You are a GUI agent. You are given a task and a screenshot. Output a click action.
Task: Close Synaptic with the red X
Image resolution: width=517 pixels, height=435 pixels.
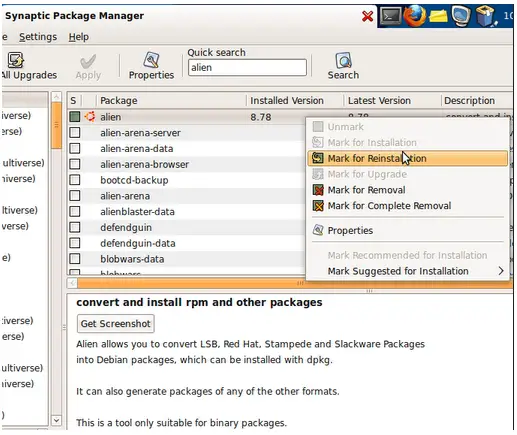click(x=367, y=16)
